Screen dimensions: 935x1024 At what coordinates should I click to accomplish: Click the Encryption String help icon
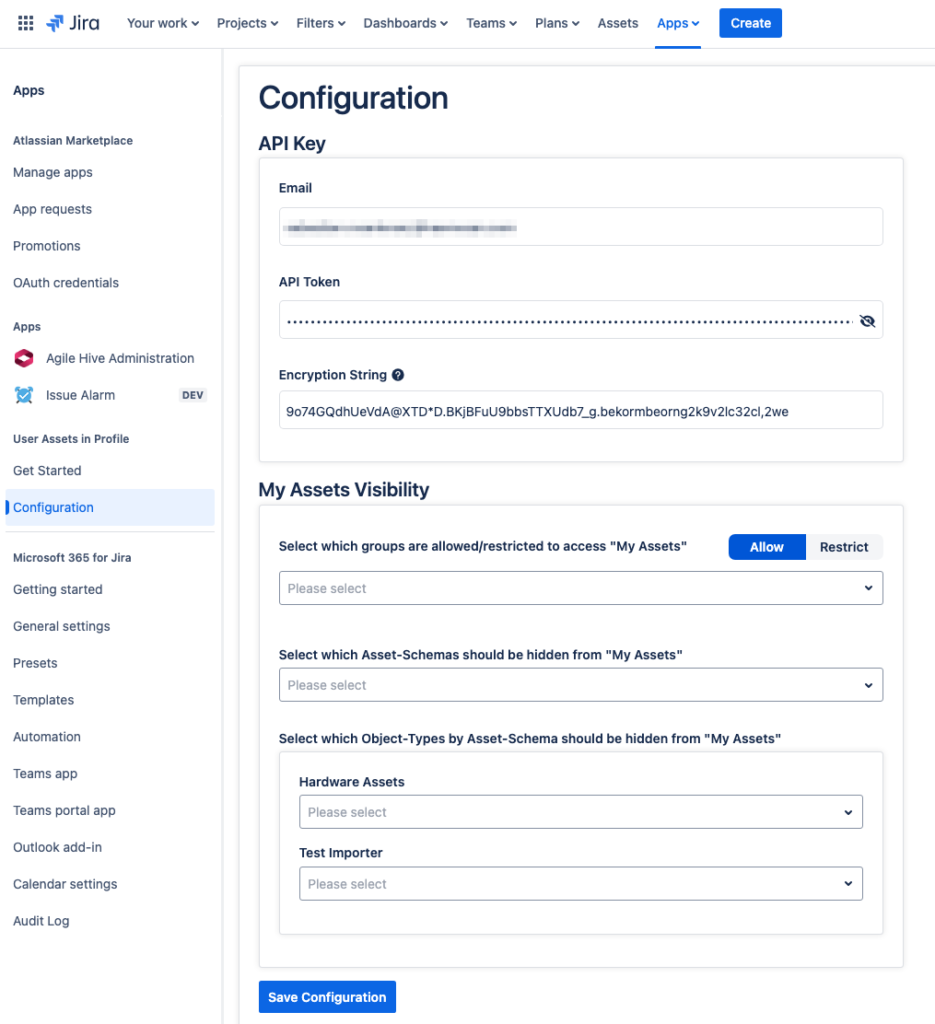point(398,375)
